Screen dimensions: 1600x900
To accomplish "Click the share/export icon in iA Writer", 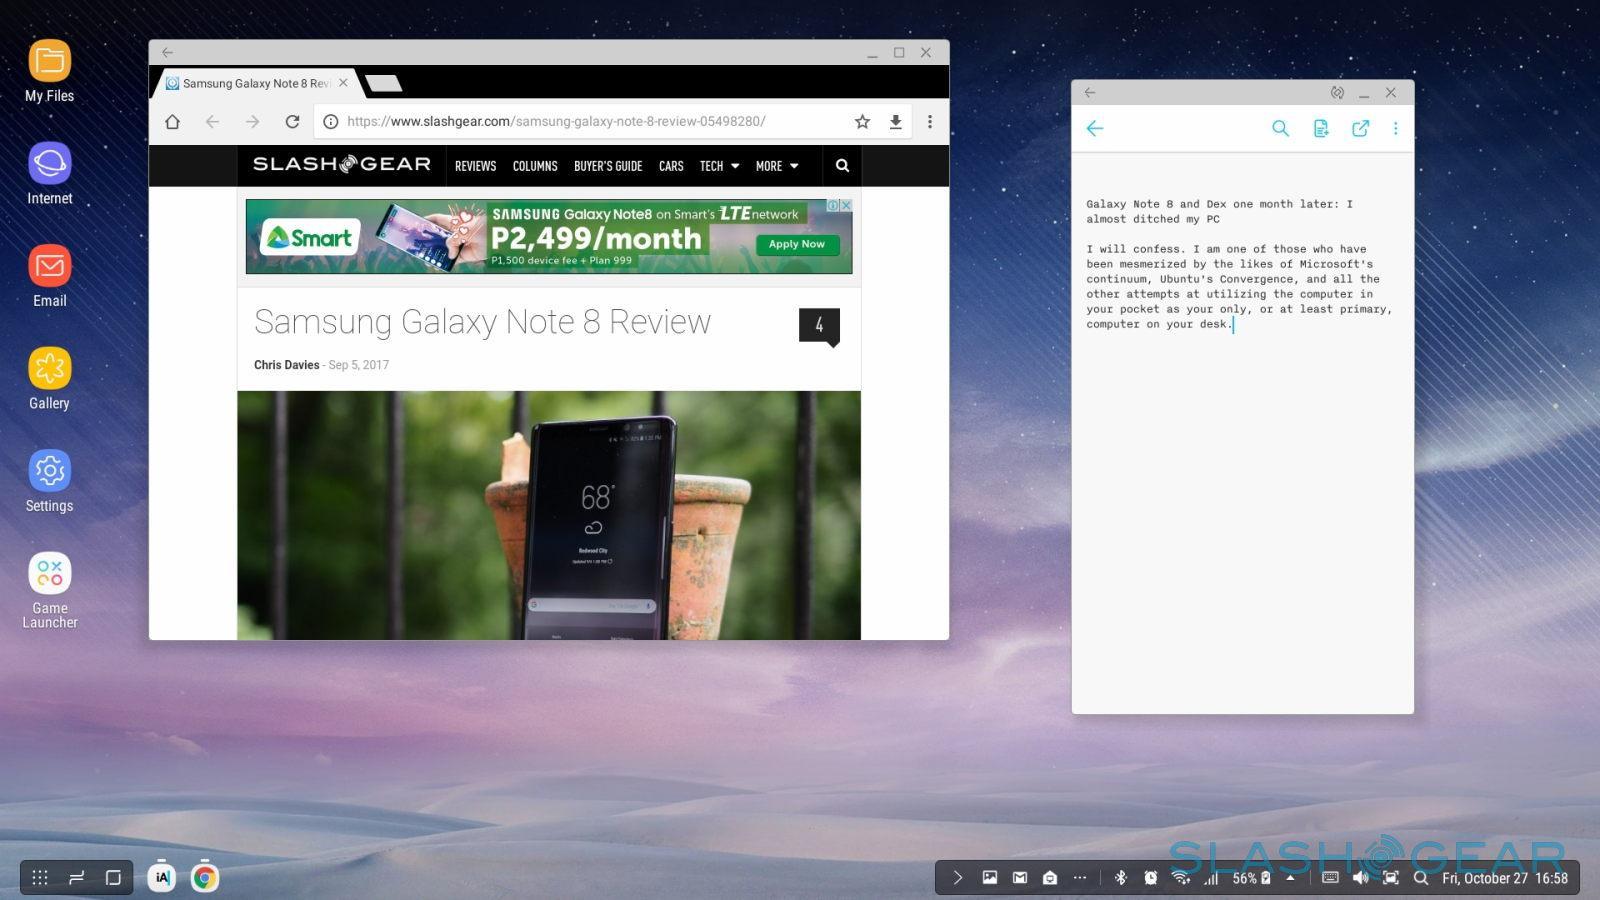I will (1360, 129).
